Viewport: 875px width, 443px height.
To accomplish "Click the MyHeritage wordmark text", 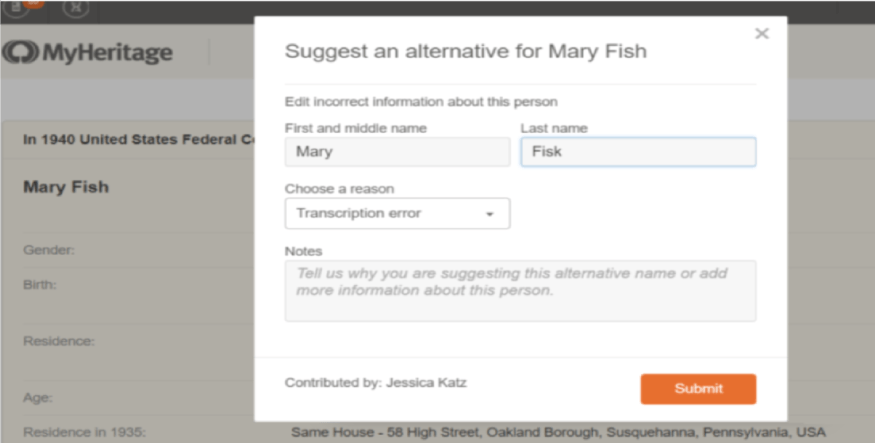I will coord(107,53).
